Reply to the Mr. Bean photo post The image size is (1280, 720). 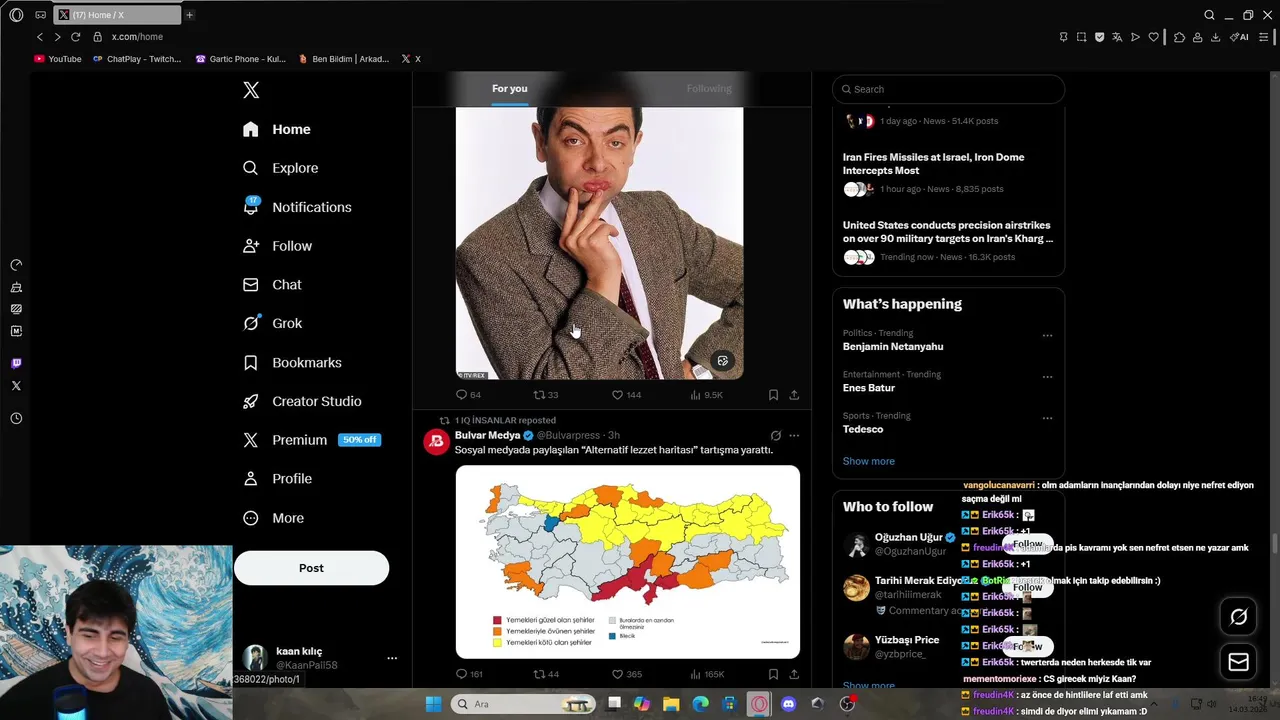click(x=468, y=395)
